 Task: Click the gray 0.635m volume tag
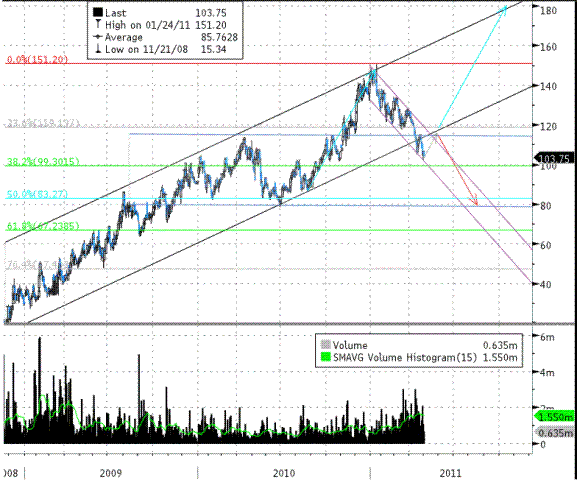555,433
